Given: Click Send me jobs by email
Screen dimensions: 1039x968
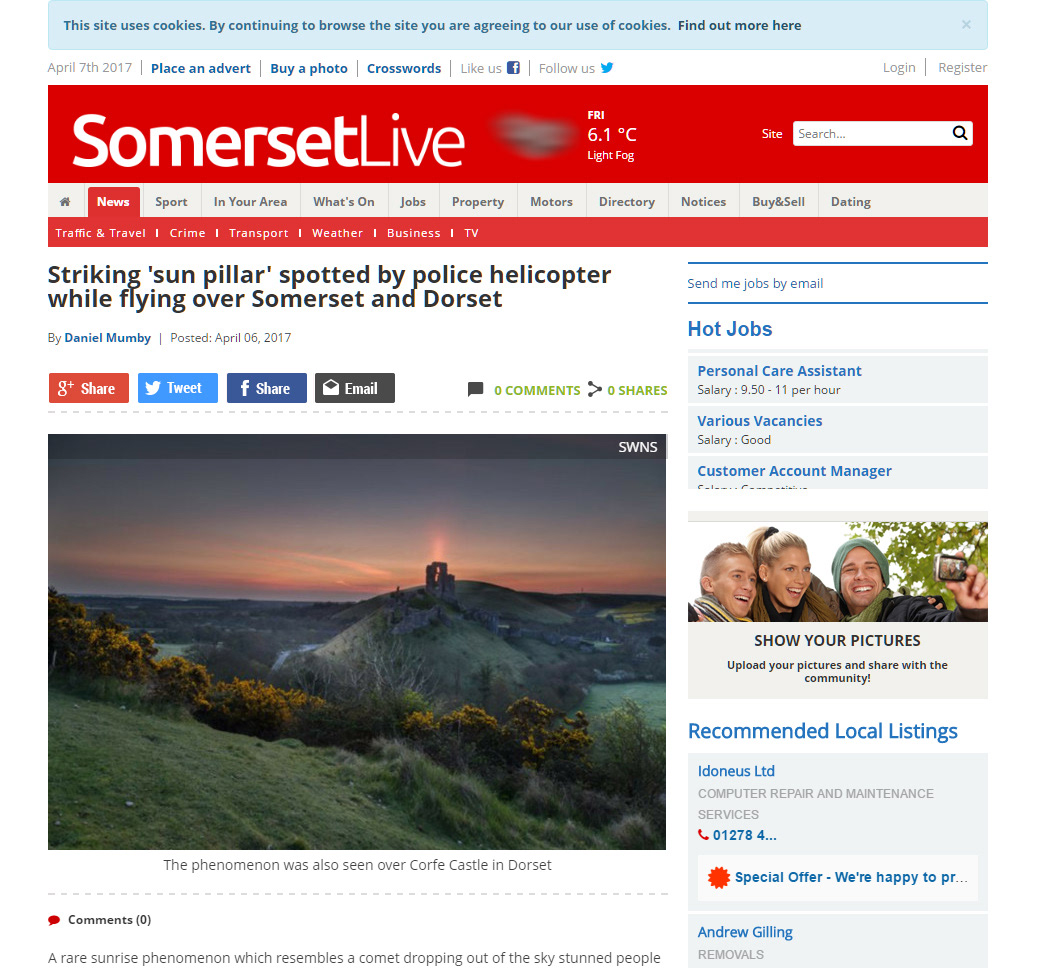Looking at the screenshot, I should pyautogui.click(x=755, y=284).
